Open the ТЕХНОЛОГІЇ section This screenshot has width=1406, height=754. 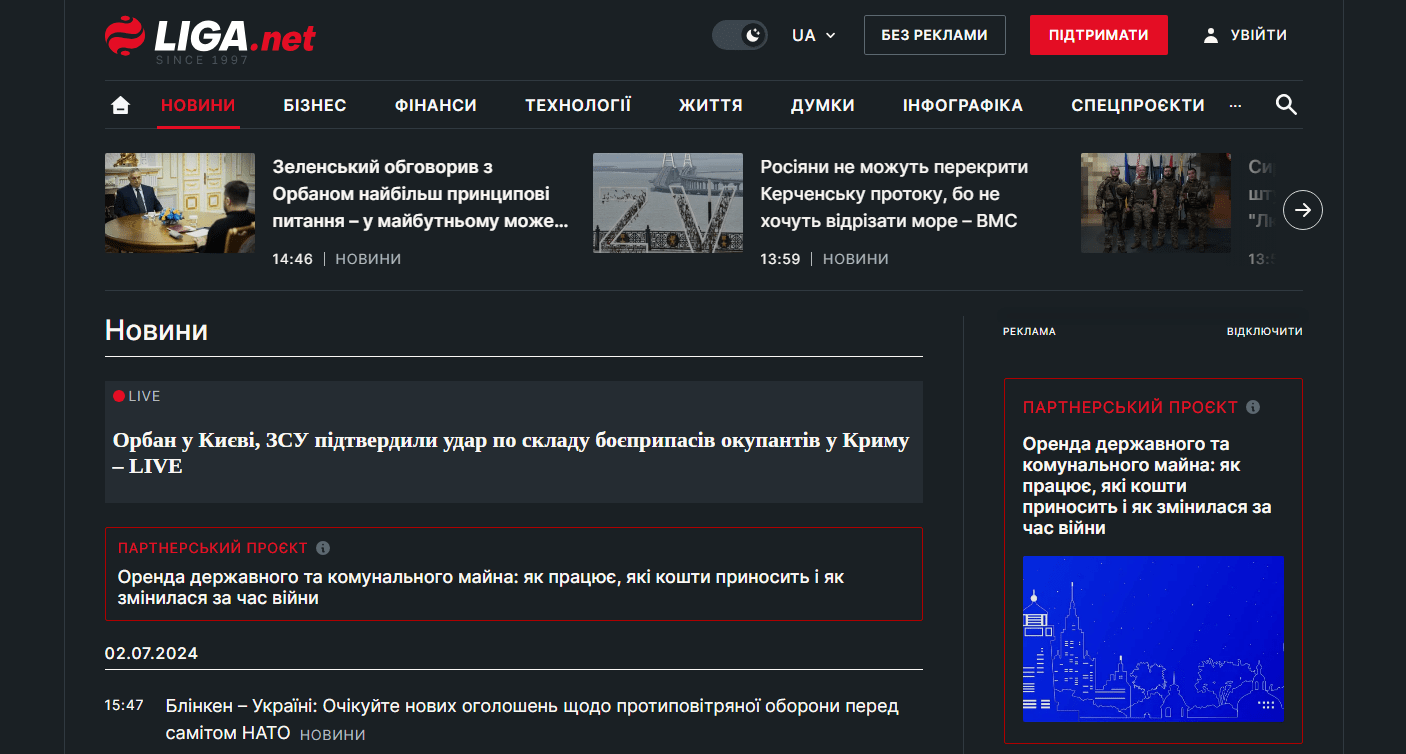pos(578,105)
